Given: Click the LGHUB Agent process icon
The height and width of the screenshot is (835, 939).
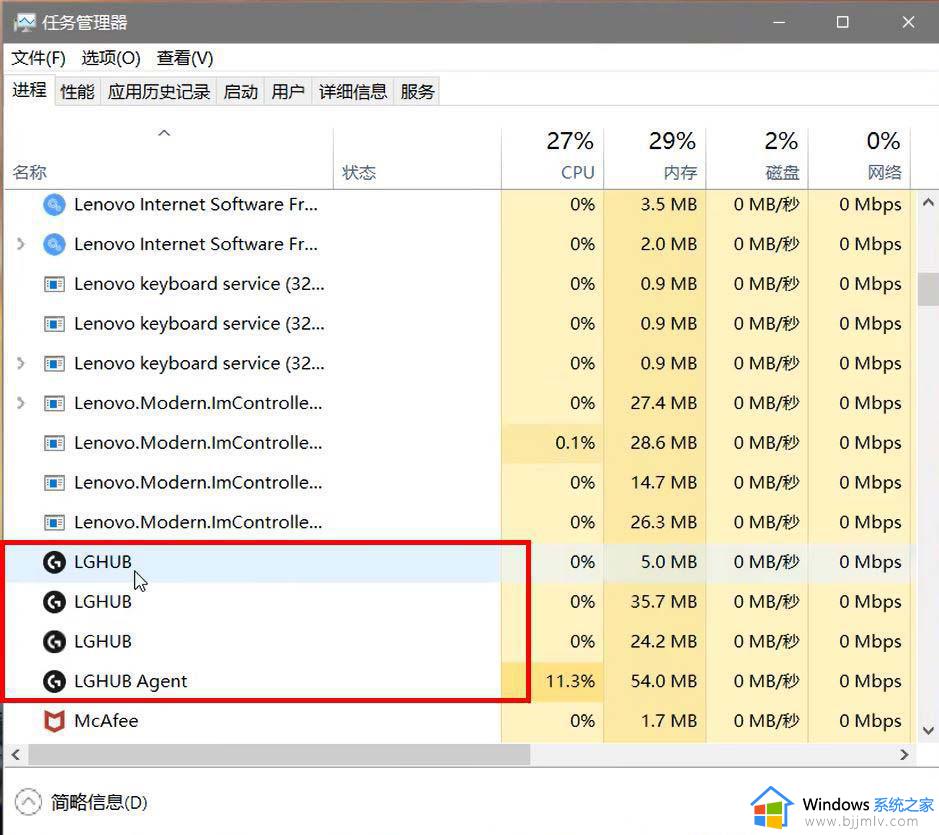Looking at the screenshot, I should 54,681.
